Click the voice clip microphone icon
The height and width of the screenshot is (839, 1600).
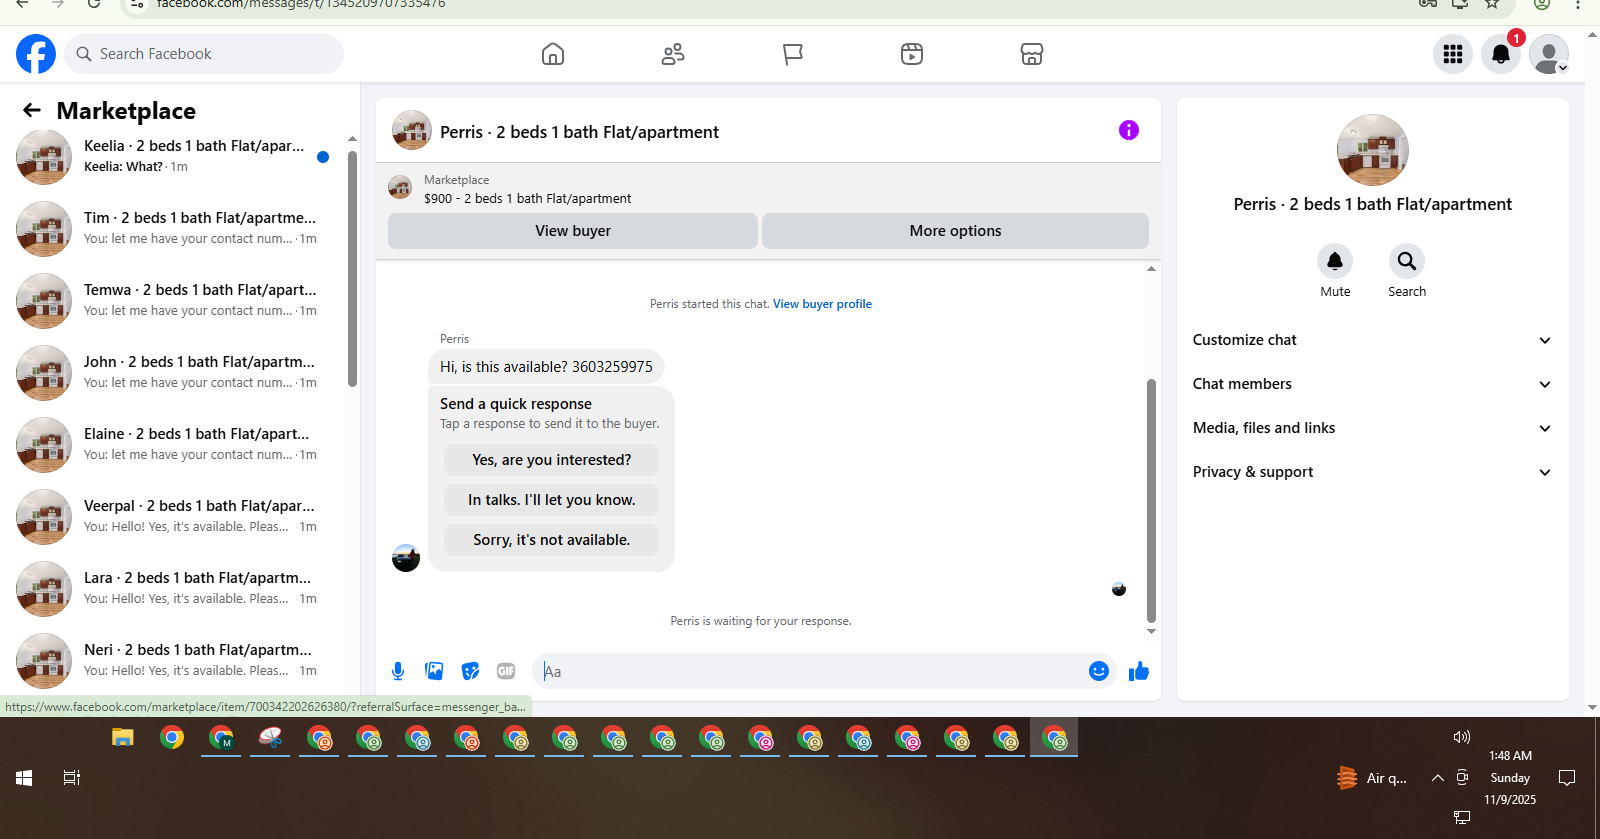tap(398, 671)
